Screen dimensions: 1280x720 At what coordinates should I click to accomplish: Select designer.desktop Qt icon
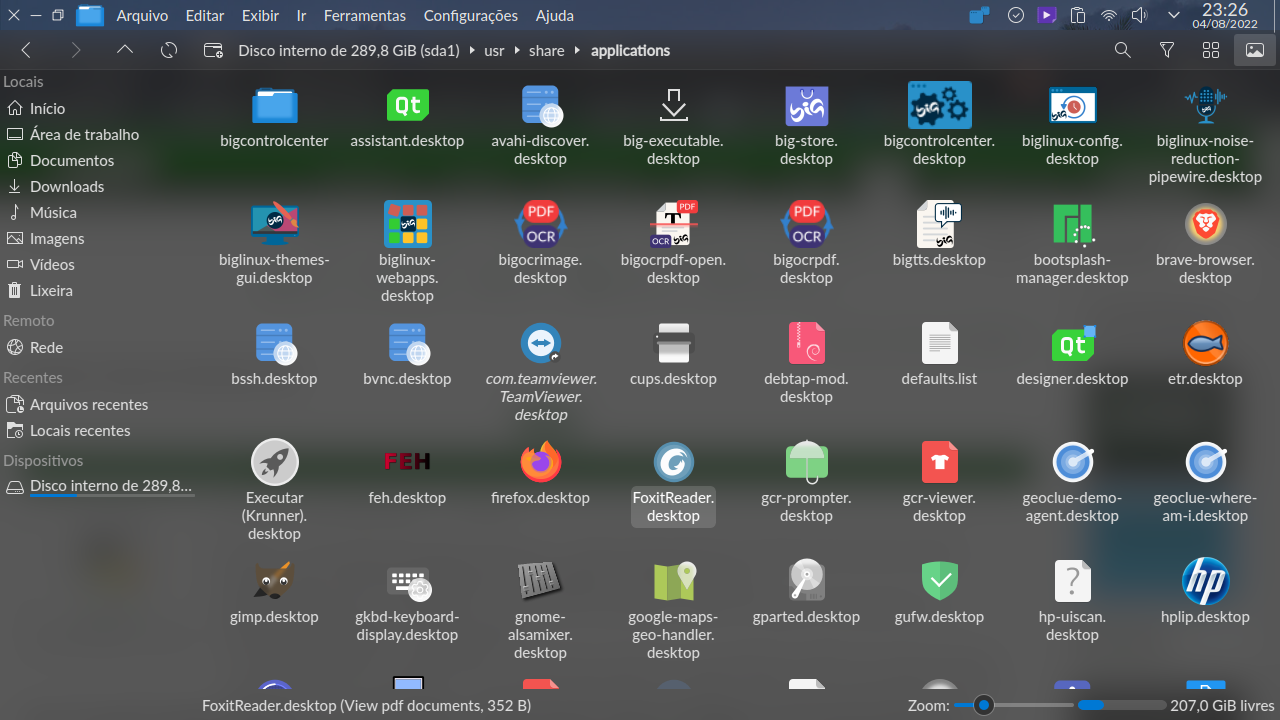[x=1072, y=343]
